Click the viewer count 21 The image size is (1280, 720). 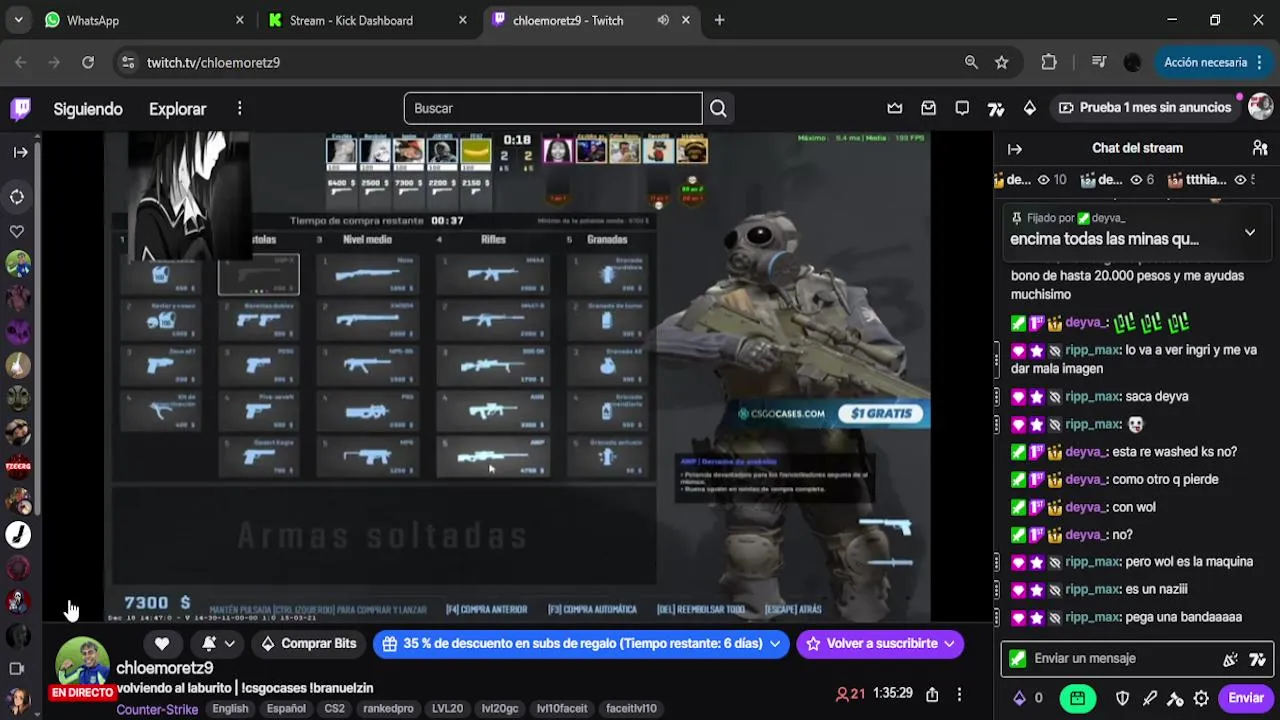coord(851,694)
